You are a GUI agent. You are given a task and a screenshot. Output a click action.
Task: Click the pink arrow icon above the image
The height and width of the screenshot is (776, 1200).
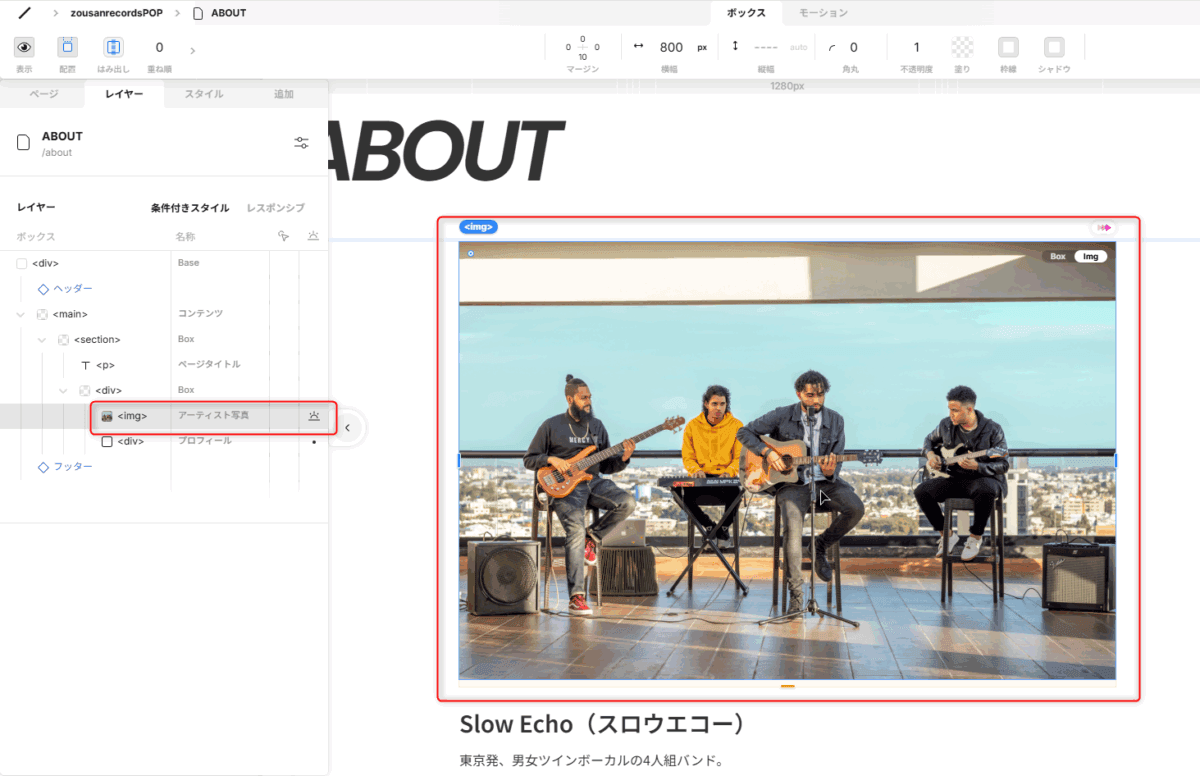pyautogui.click(x=1104, y=227)
